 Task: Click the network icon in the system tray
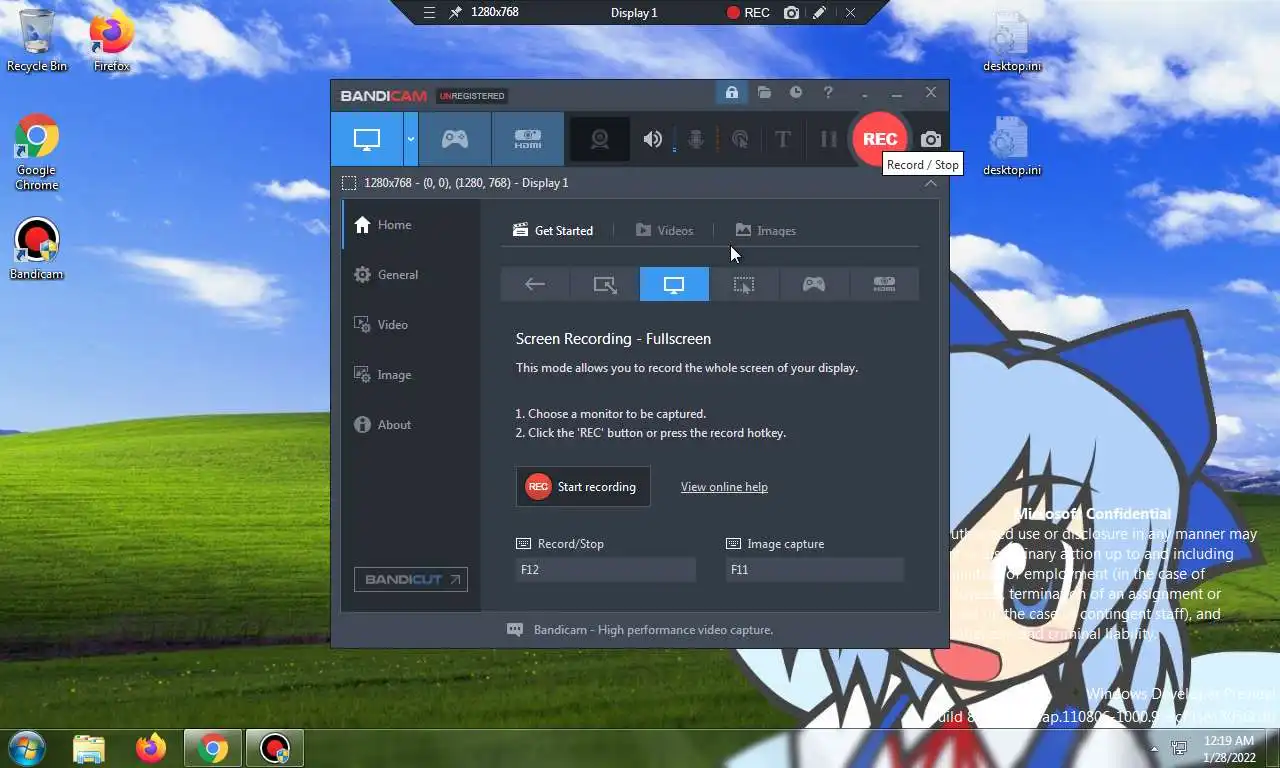pos(1180,748)
